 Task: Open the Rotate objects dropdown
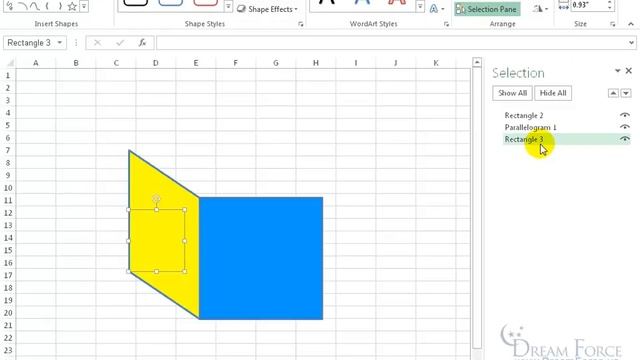(x=540, y=9)
